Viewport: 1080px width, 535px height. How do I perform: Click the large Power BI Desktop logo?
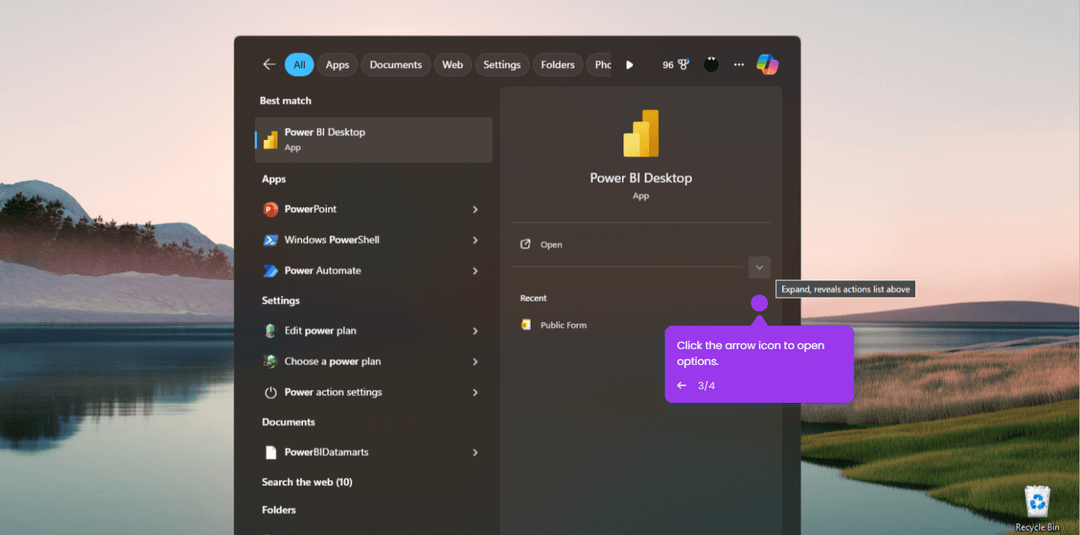[x=641, y=133]
